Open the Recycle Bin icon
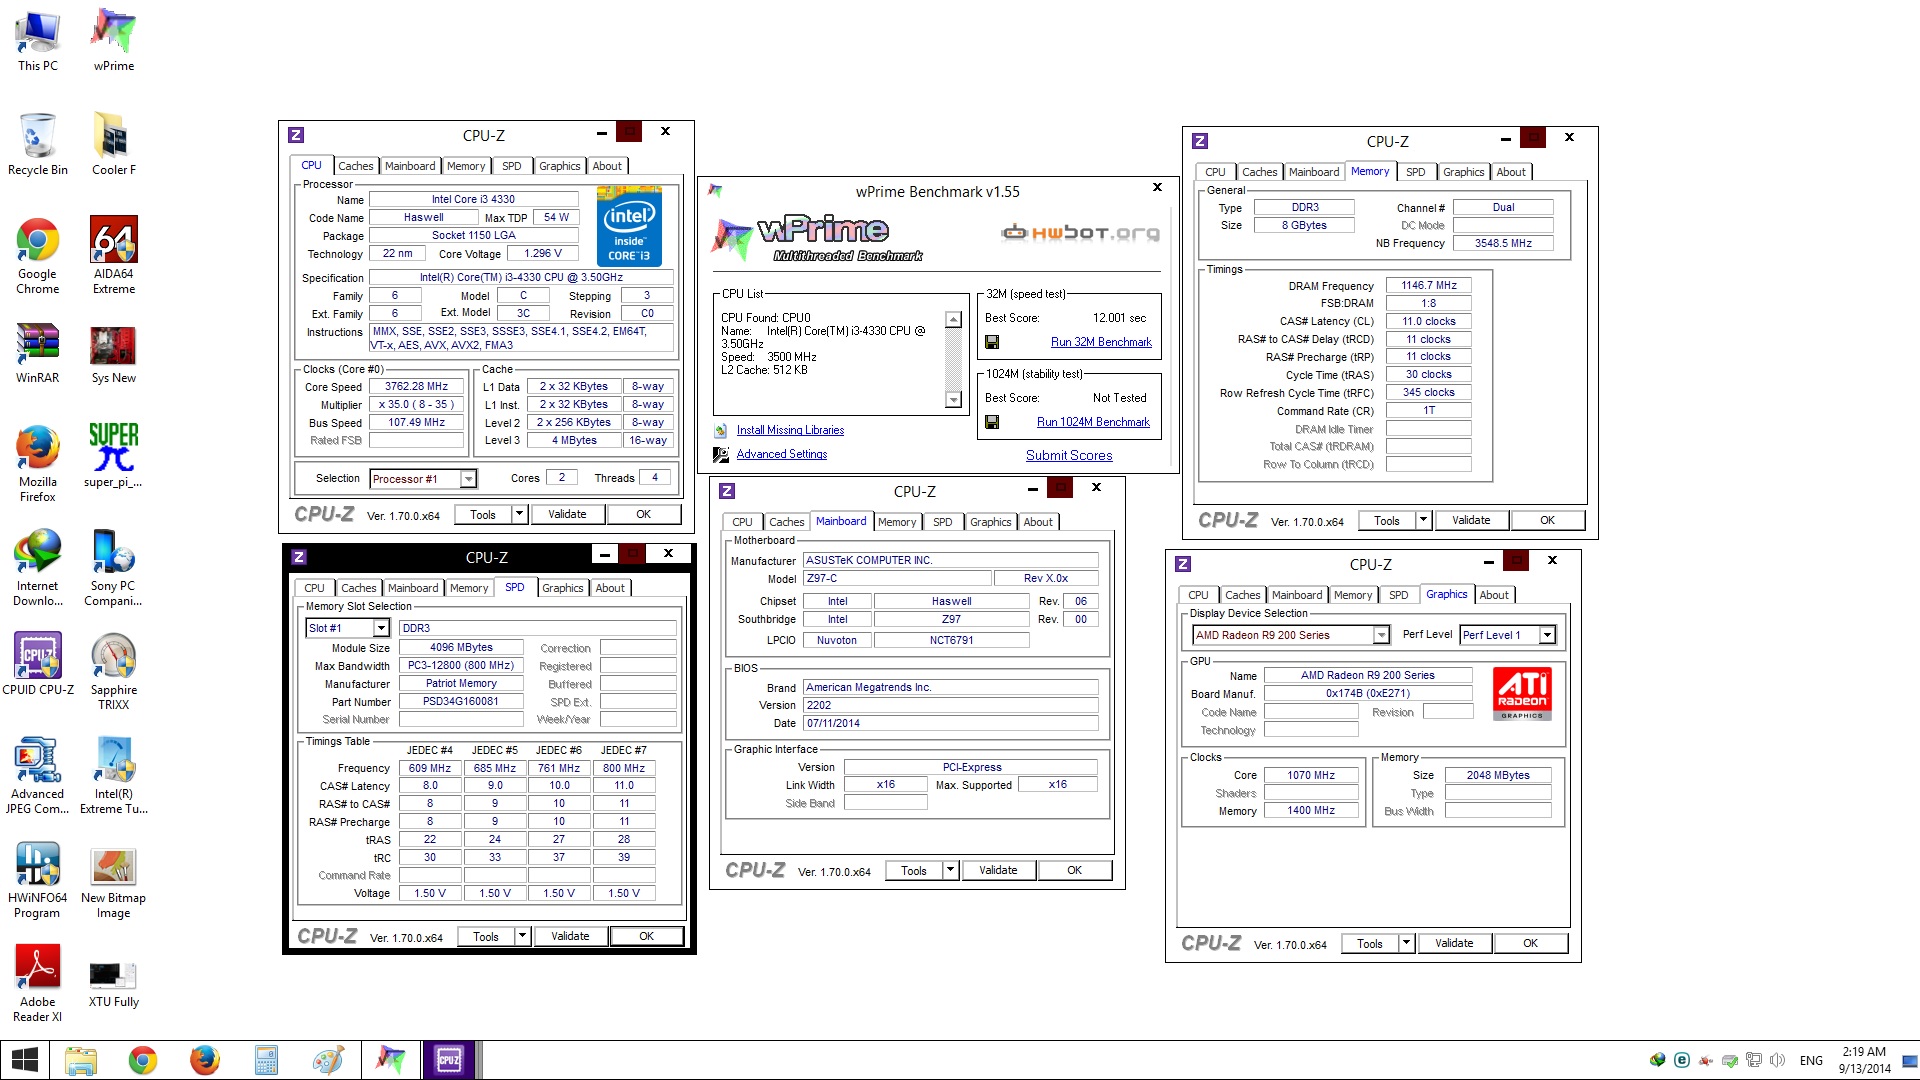This screenshot has height=1080, width=1920. click(38, 144)
